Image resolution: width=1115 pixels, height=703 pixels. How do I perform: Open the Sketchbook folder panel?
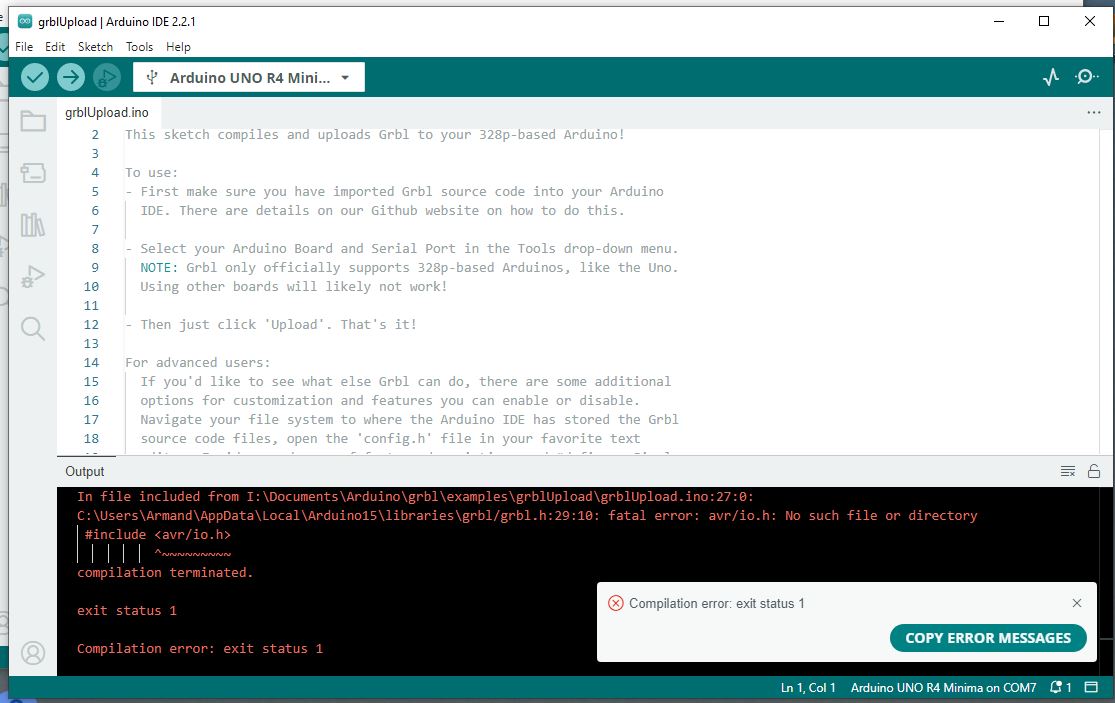pos(33,122)
